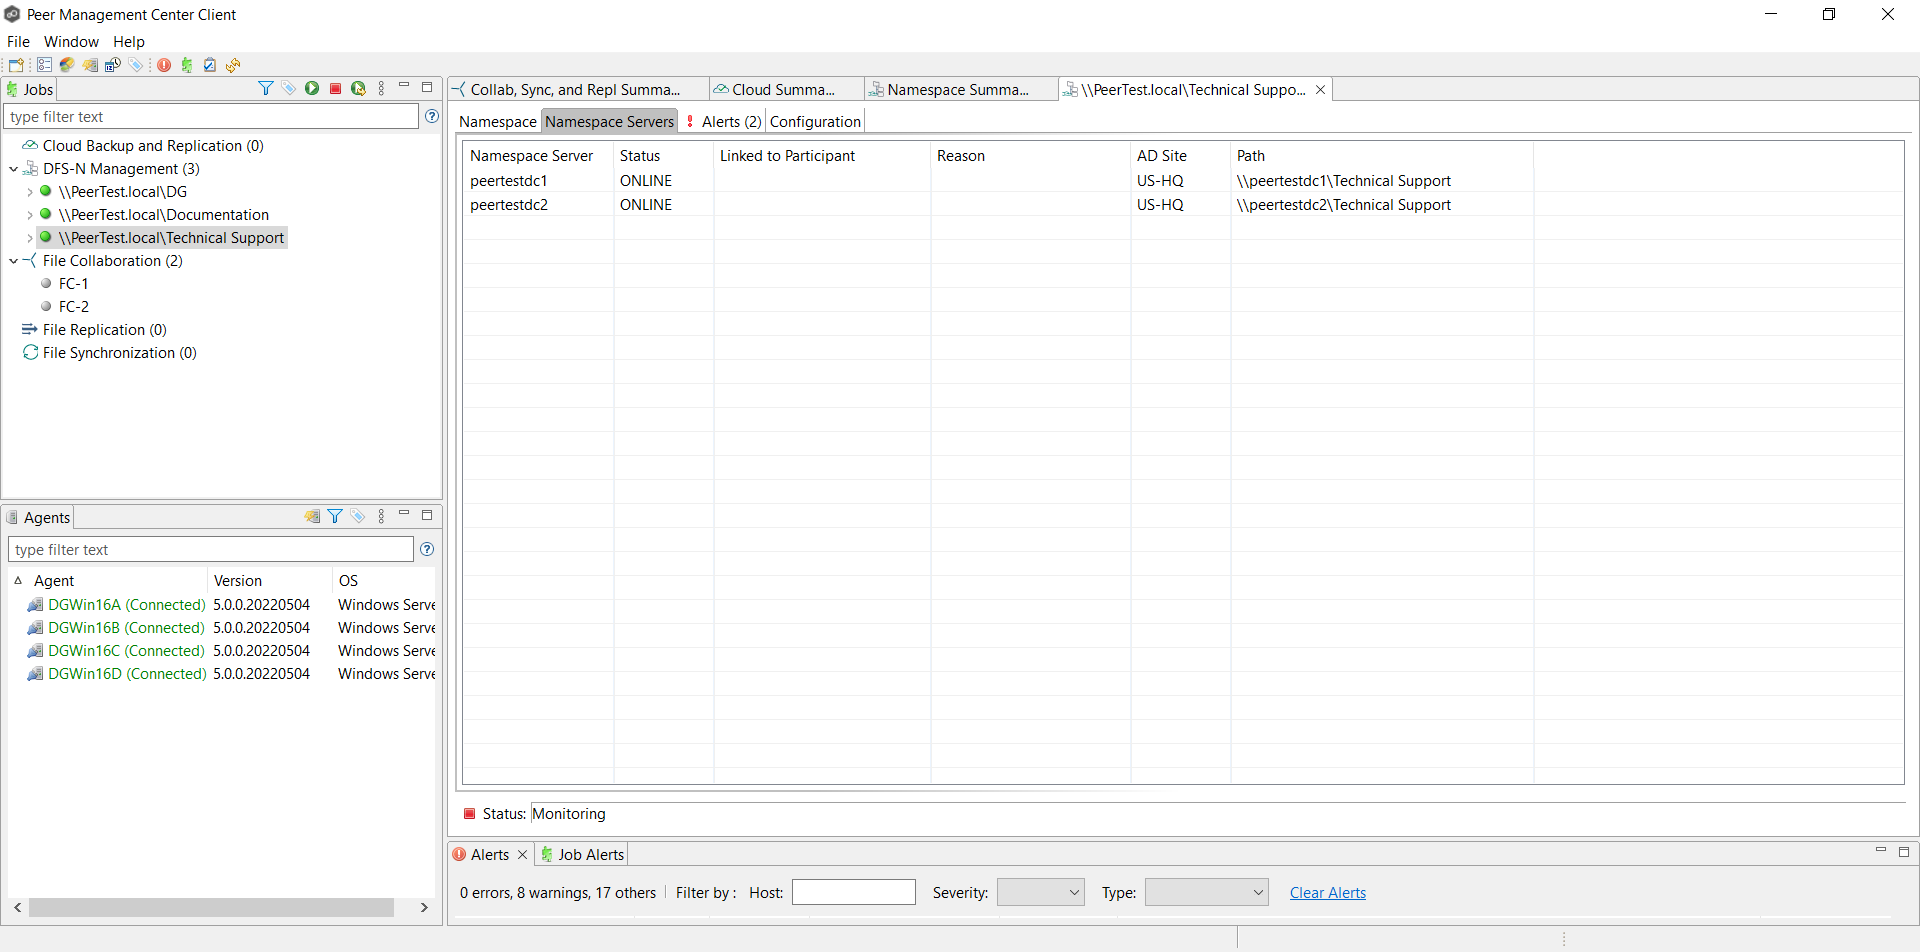The width and height of the screenshot is (1920, 952).
Task: Open the clipboard checklist toolbar icon
Action: [210, 65]
